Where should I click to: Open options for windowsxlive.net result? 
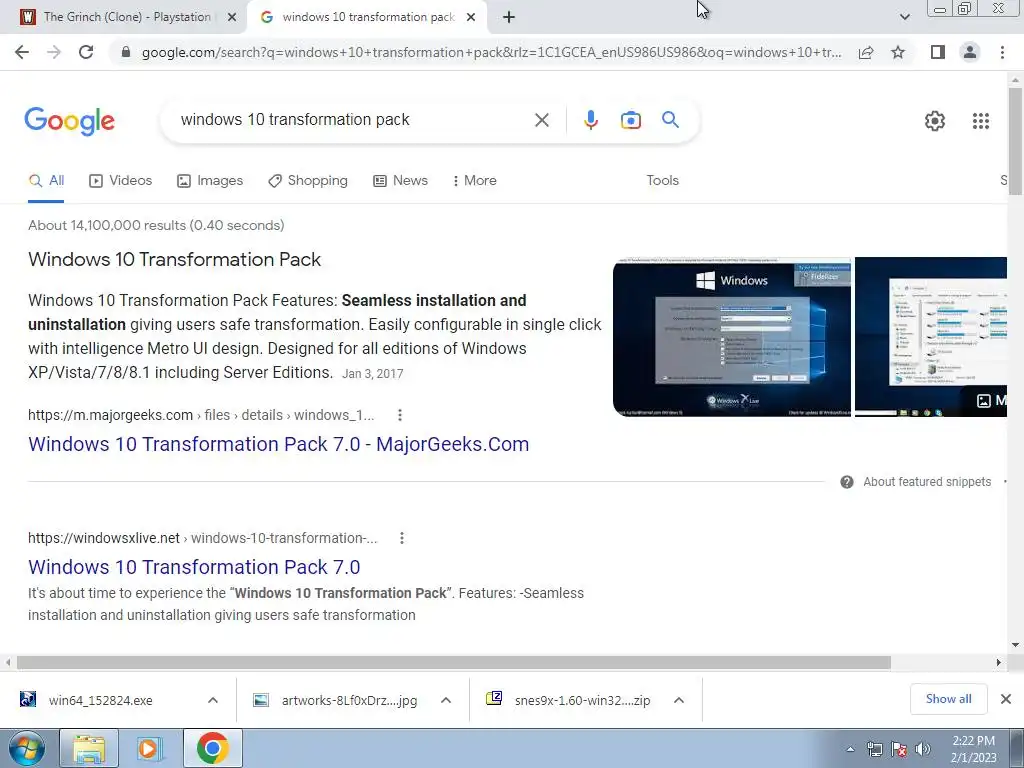click(402, 538)
